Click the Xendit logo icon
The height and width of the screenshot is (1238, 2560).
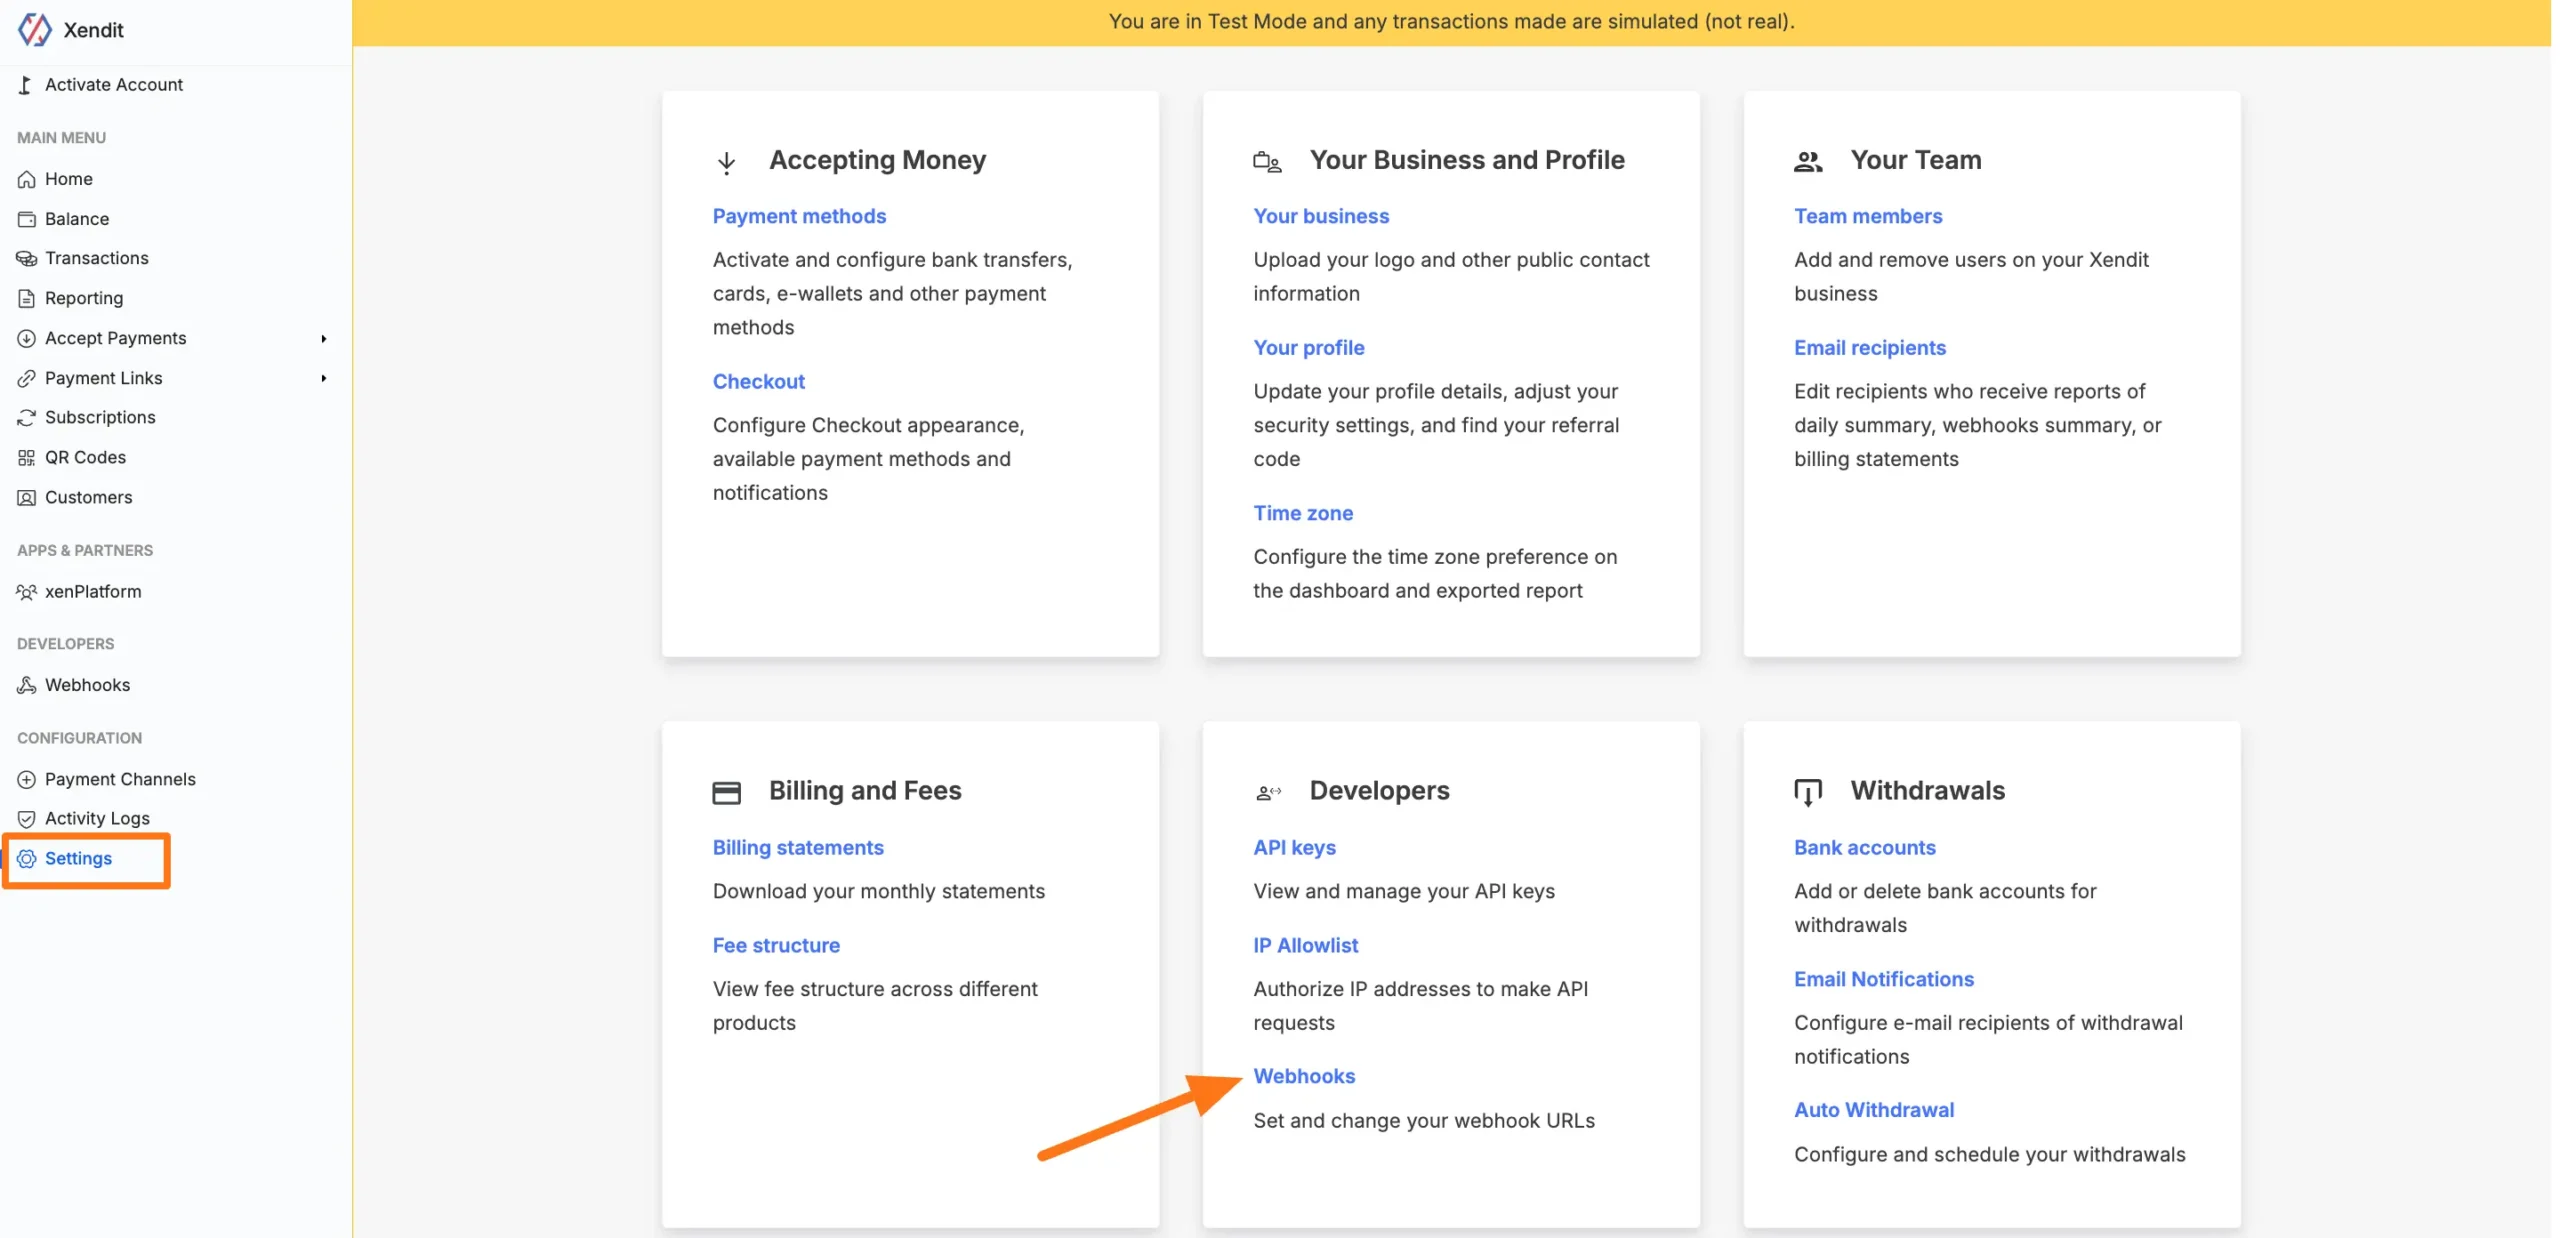(x=34, y=29)
